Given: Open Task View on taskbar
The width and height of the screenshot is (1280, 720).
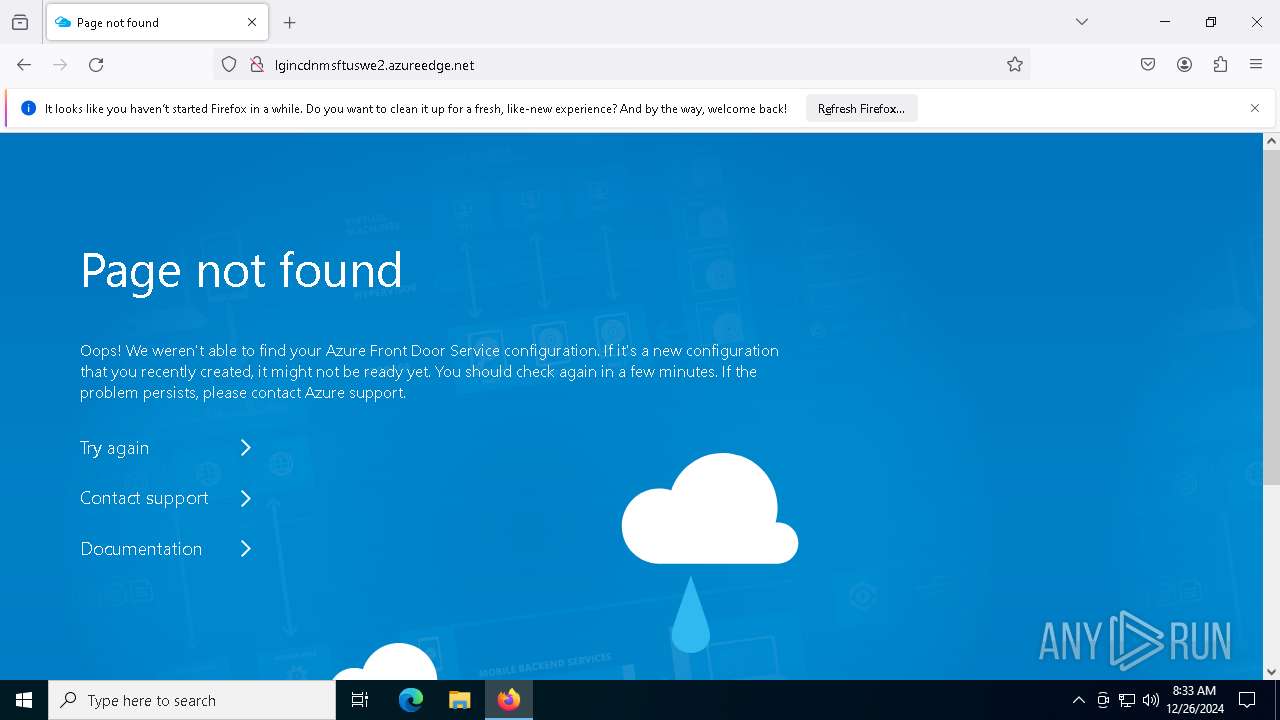Looking at the screenshot, I should (x=360, y=700).
